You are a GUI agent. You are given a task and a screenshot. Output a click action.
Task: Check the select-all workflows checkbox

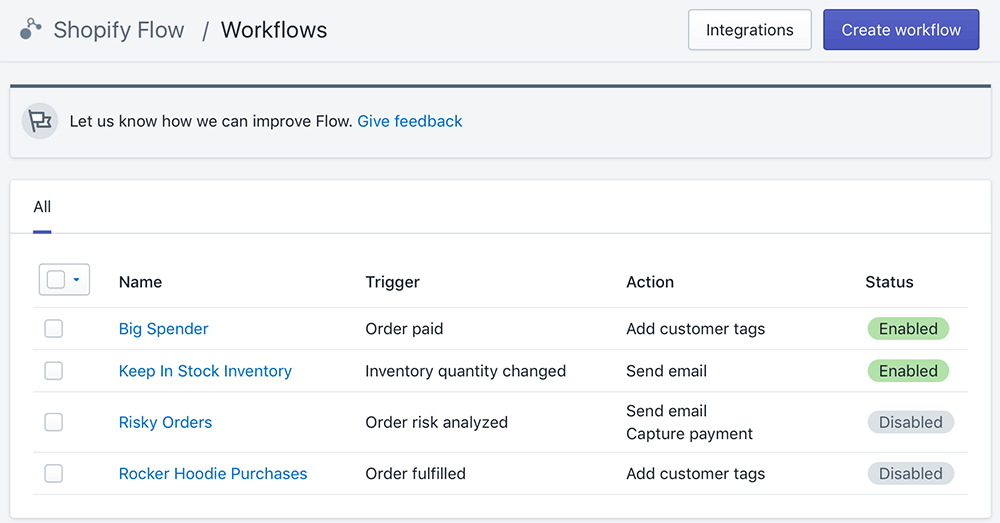point(56,280)
